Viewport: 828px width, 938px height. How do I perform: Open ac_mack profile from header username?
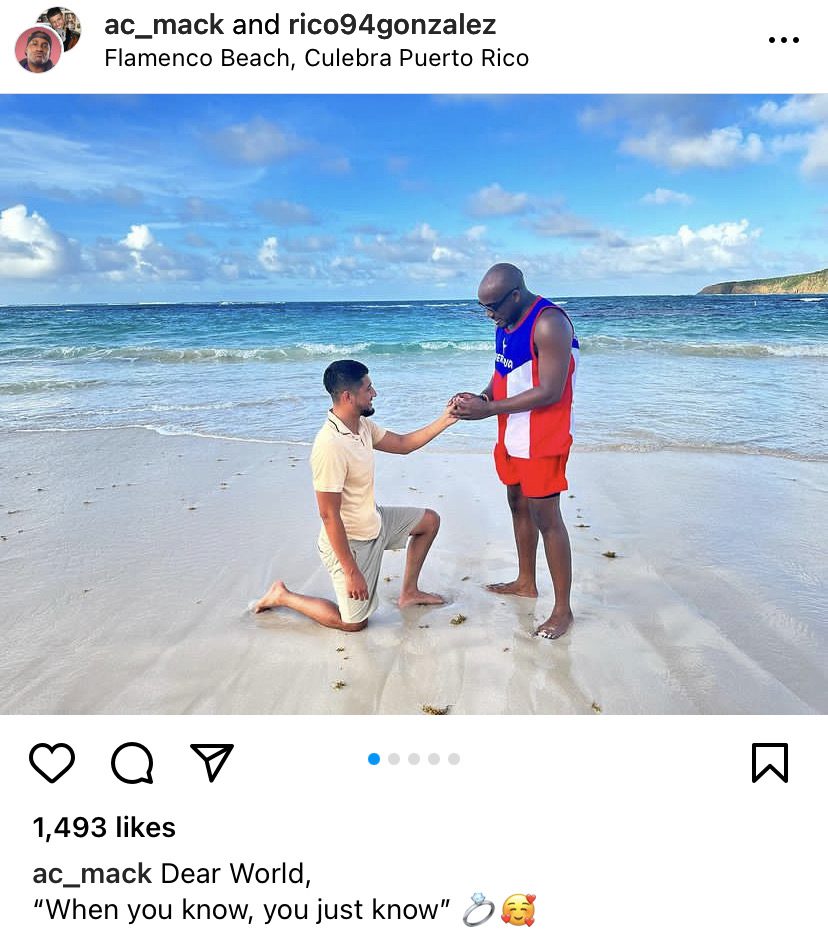[164, 25]
